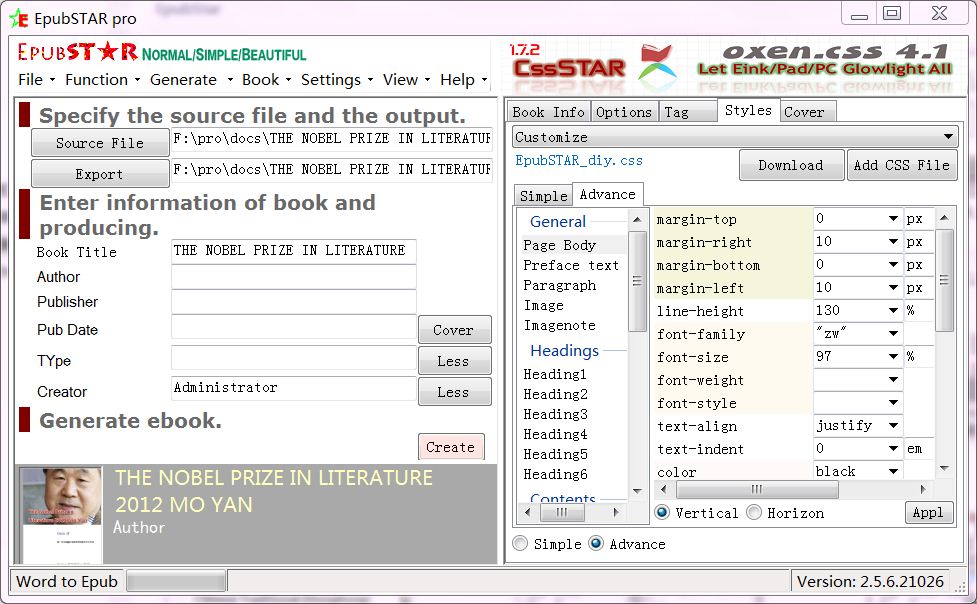Open the File menu
This screenshot has height=604, width=977.
(36, 80)
